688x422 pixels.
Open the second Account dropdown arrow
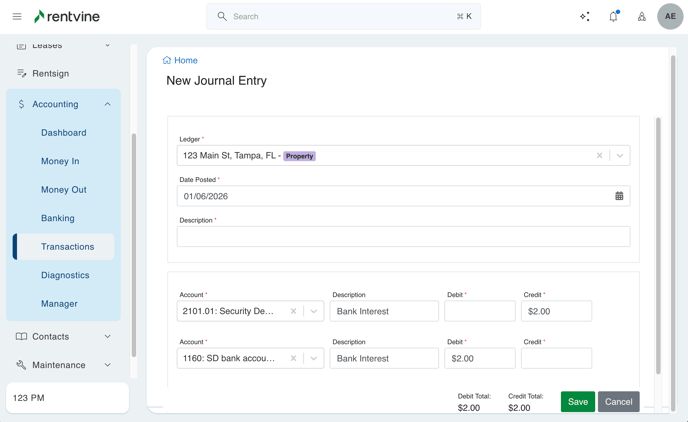[313, 358]
